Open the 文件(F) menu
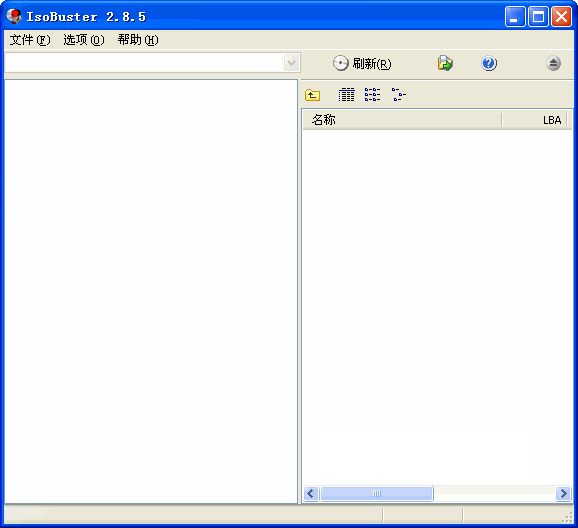 (30, 40)
